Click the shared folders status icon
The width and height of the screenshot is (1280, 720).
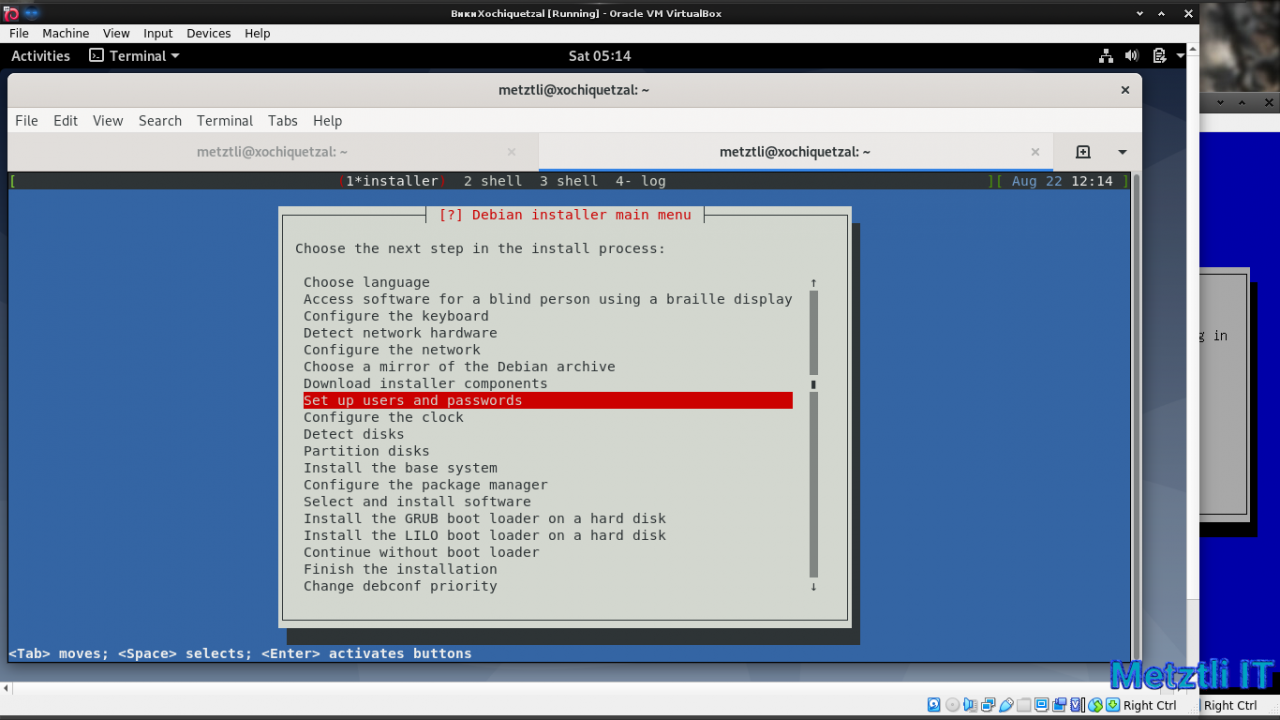click(1024, 705)
